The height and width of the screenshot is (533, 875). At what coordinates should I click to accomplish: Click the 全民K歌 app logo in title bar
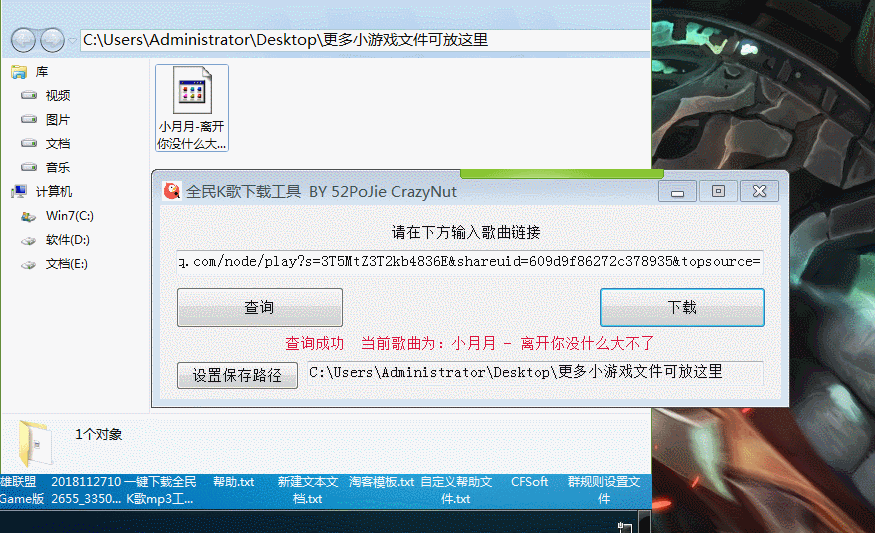tap(172, 191)
